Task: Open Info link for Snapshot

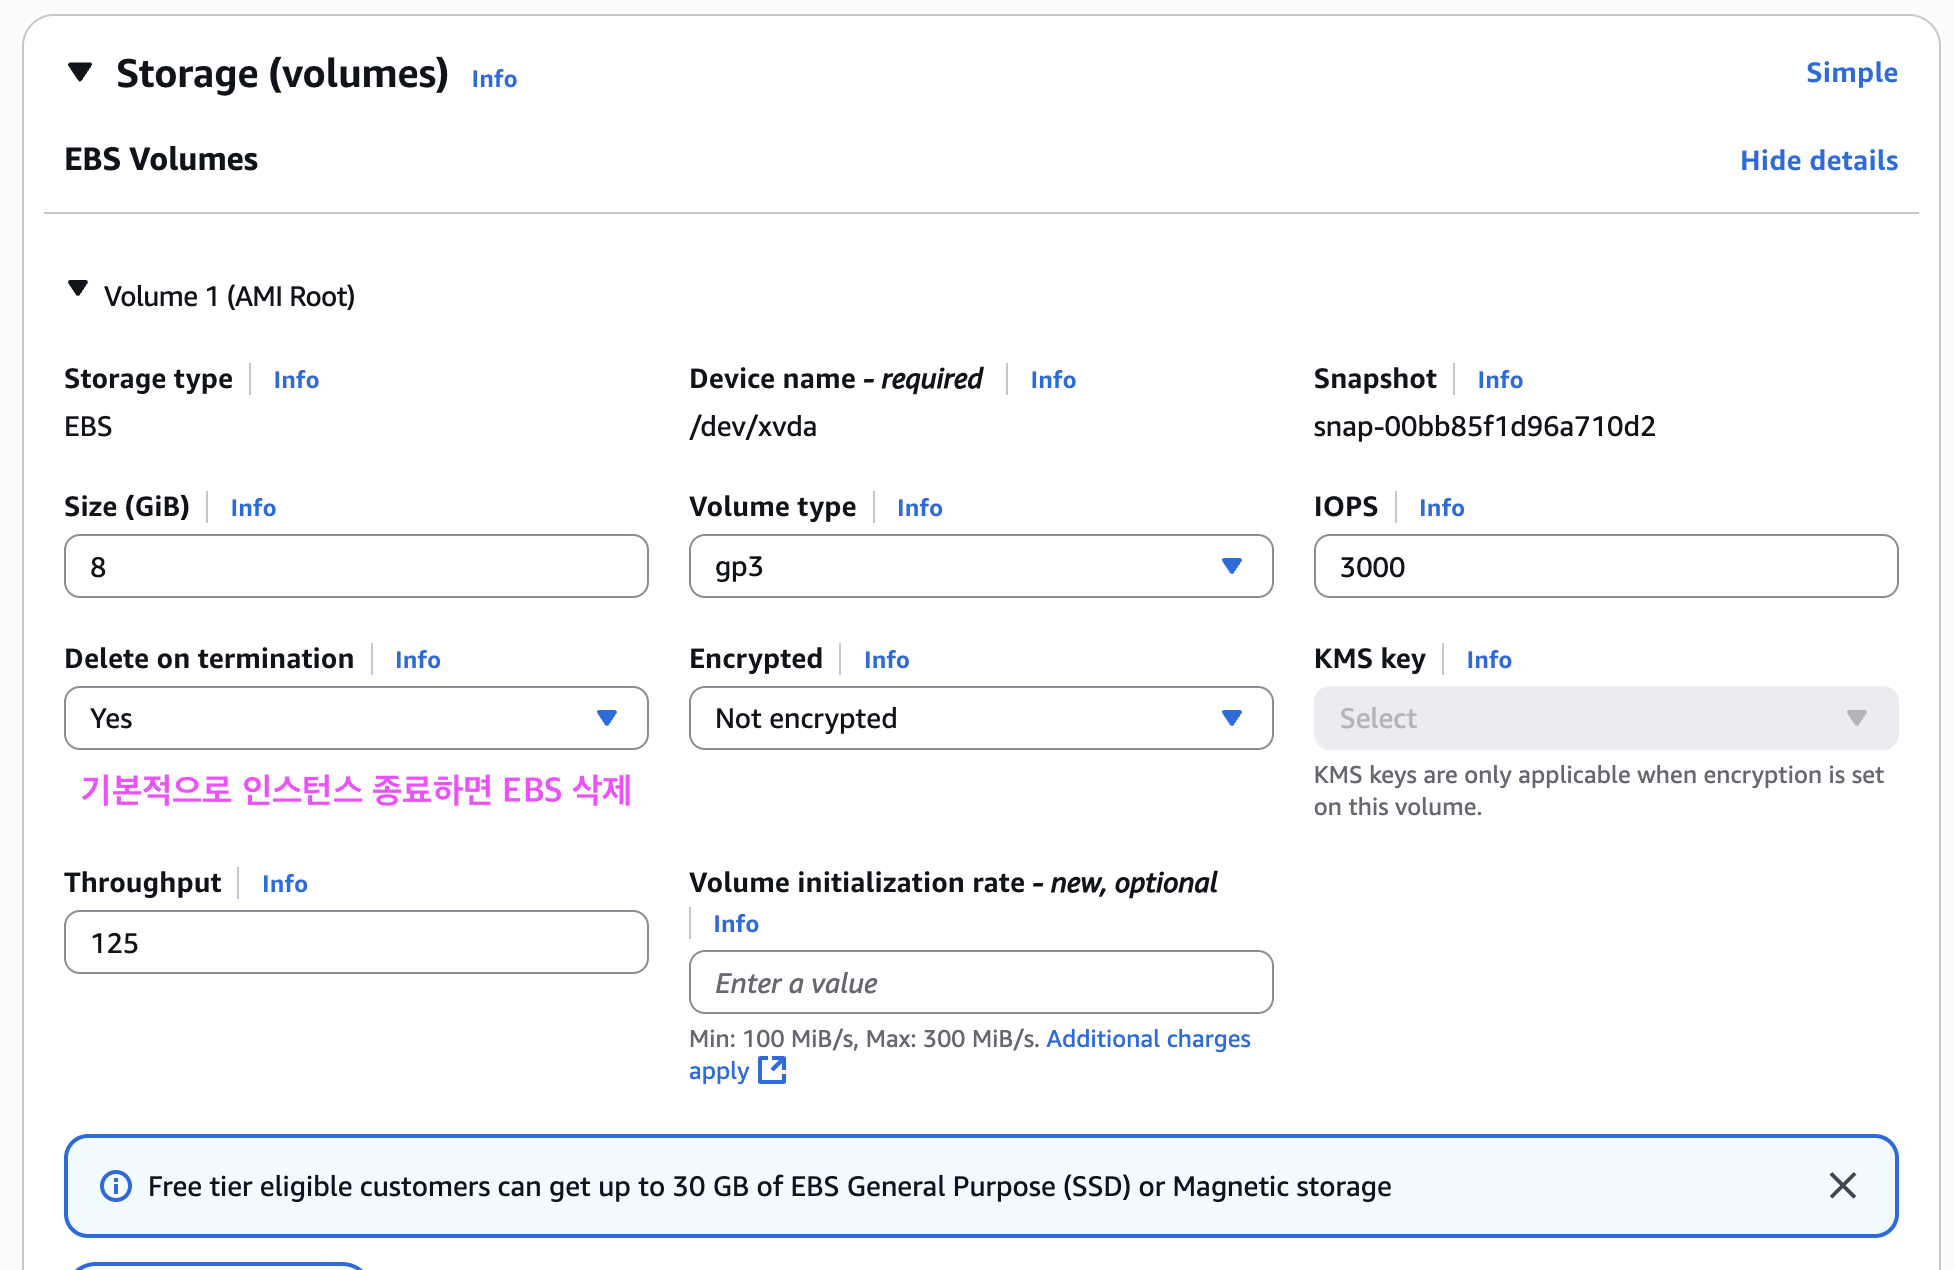Action: click(x=1500, y=380)
